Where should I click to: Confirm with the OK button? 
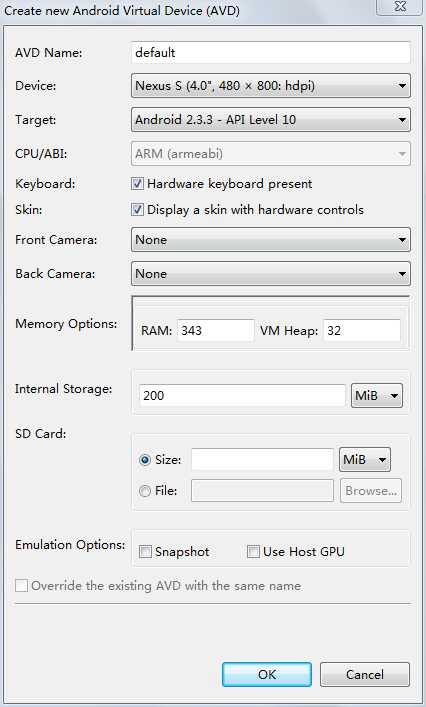tap(267, 675)
